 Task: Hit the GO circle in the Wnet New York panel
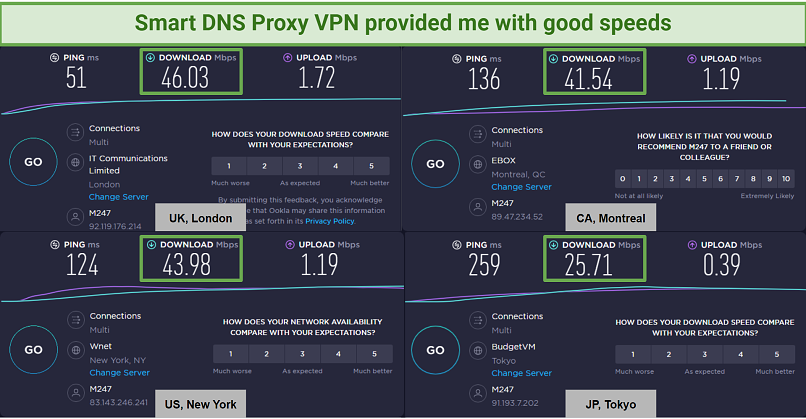[x=33, y=350]
